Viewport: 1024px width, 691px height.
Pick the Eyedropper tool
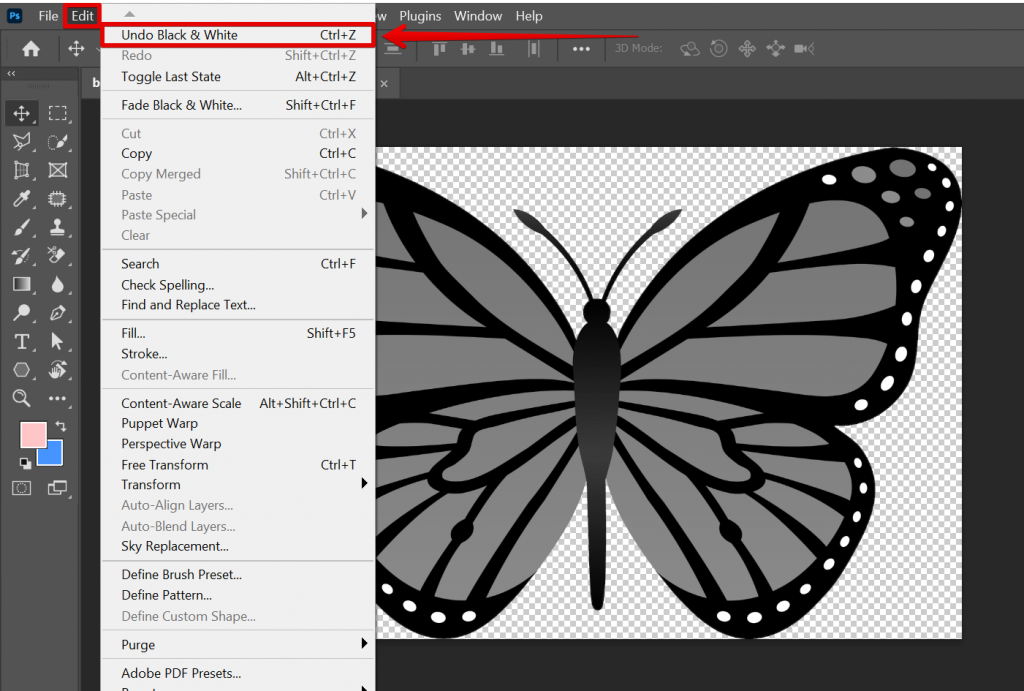(x=22, y=199)
